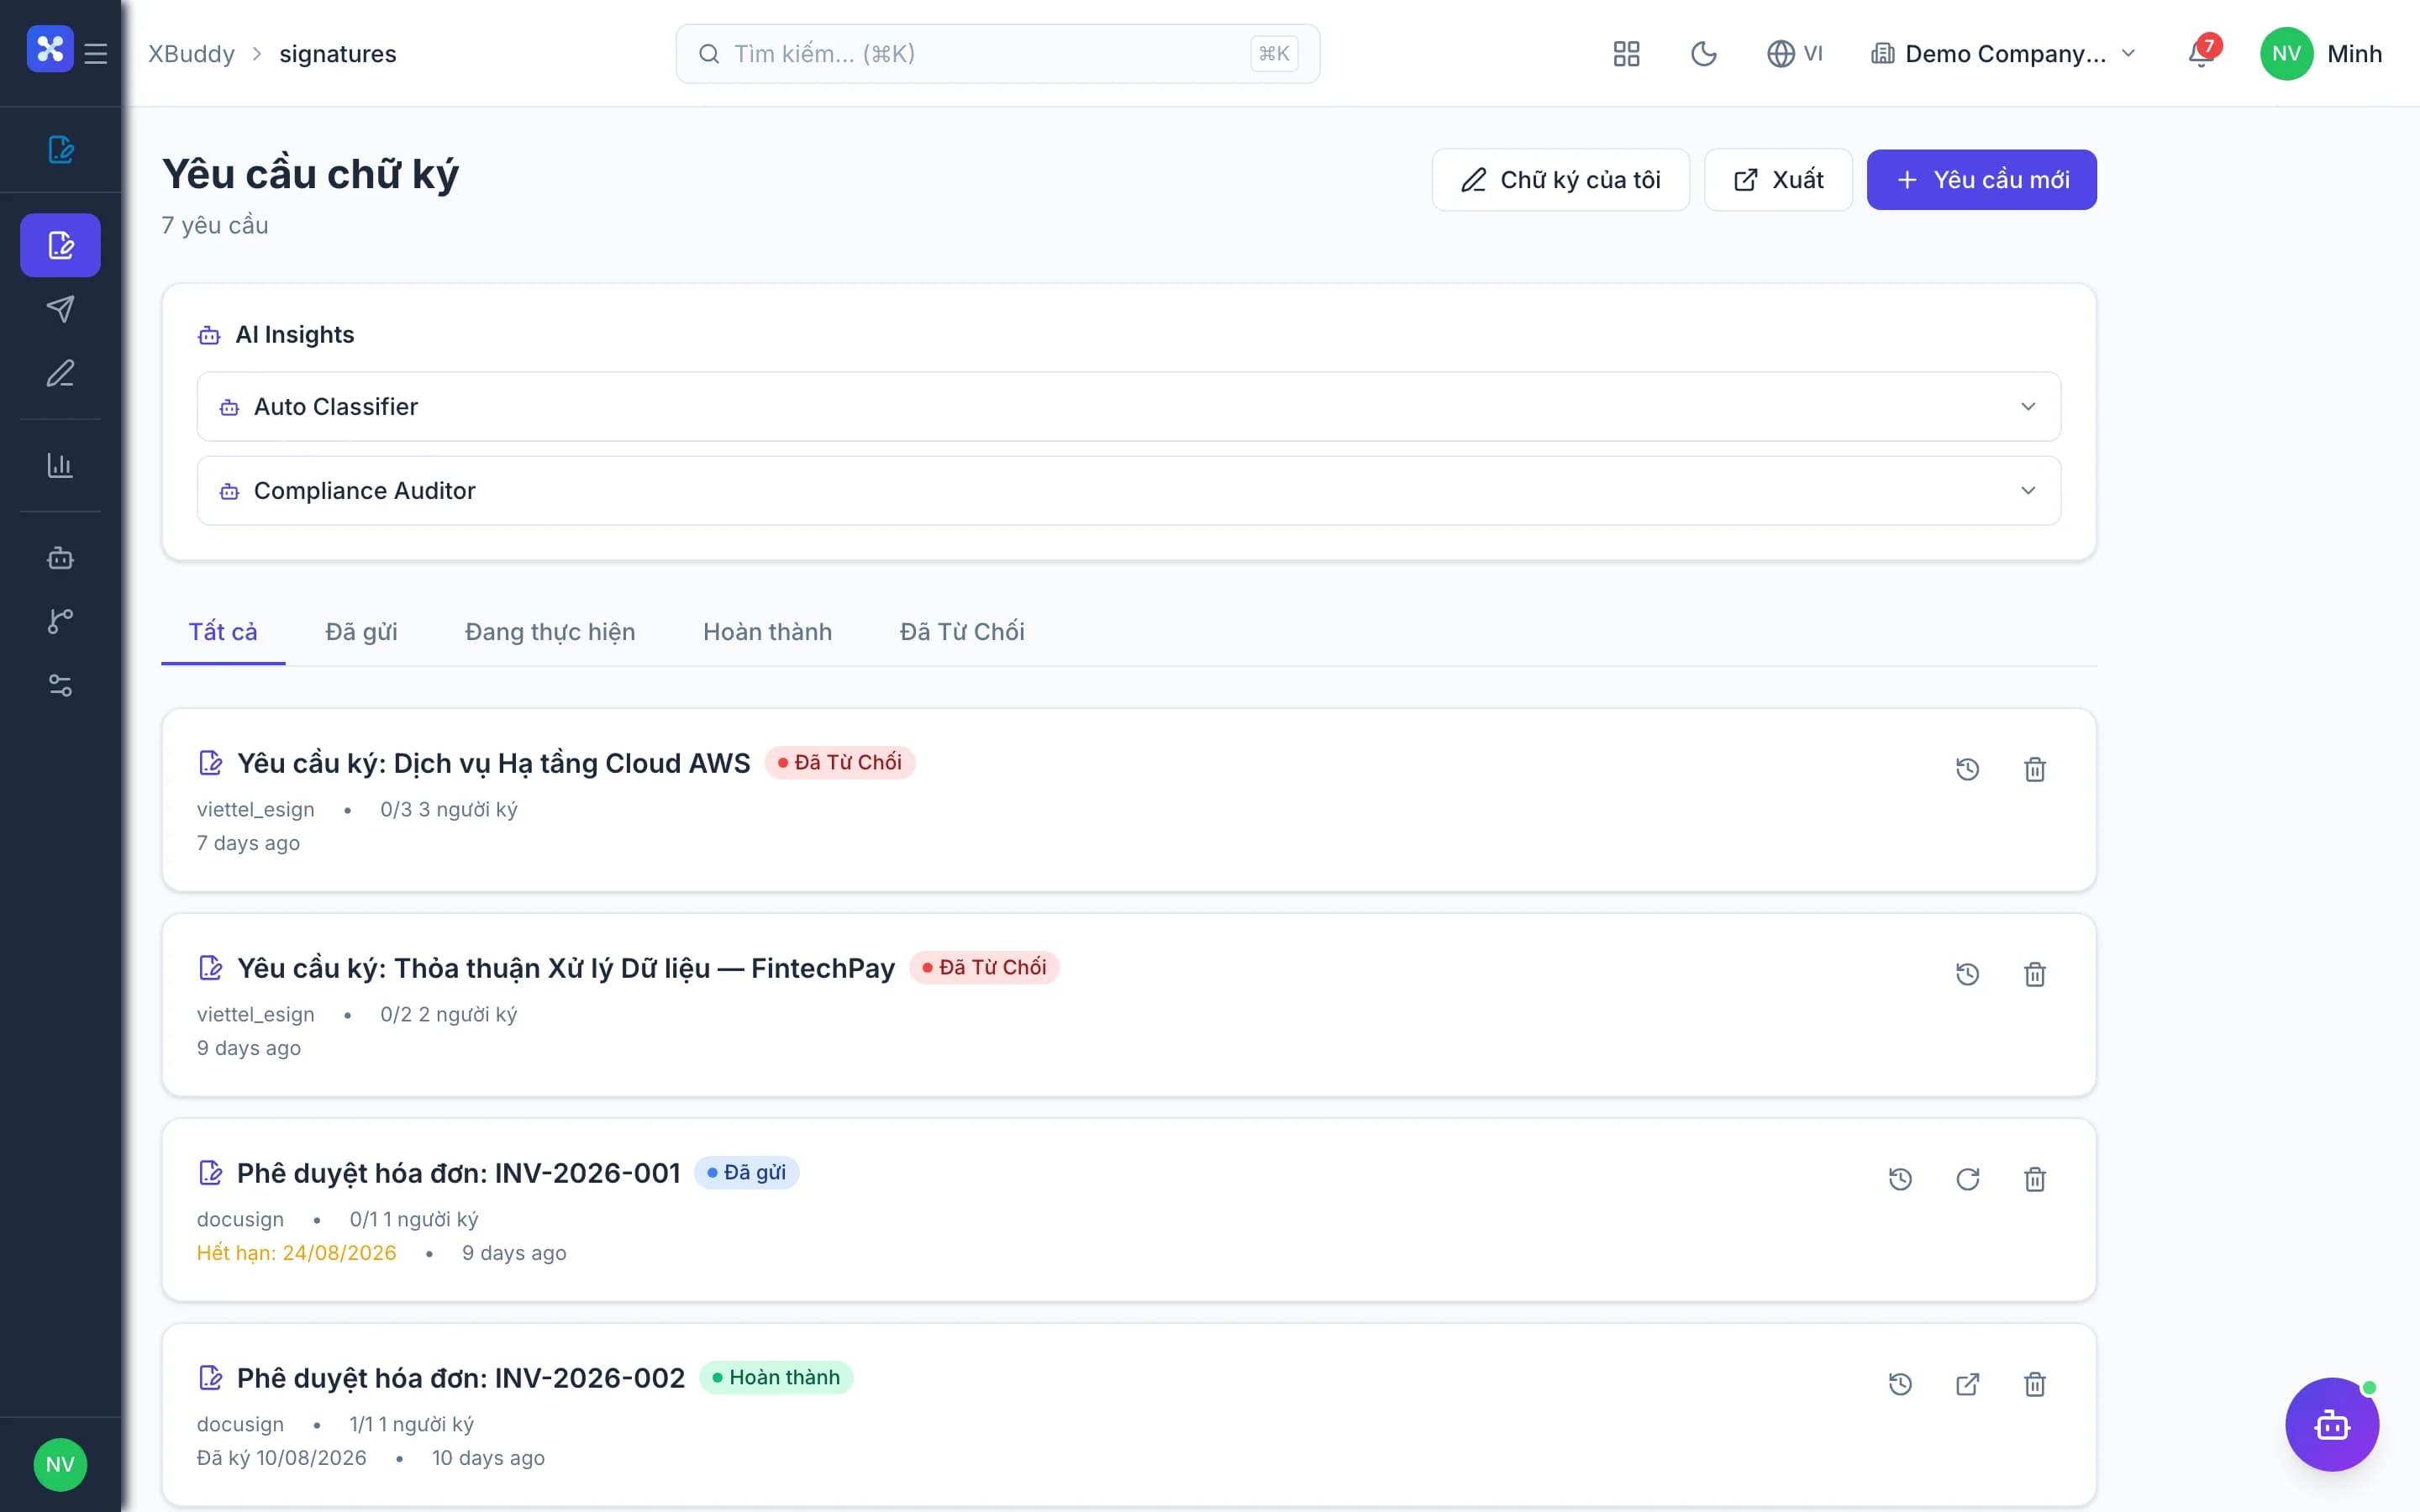Delete the INV-2026-002 request
2420x1512 pixels.
(x=2034, y=1384)
